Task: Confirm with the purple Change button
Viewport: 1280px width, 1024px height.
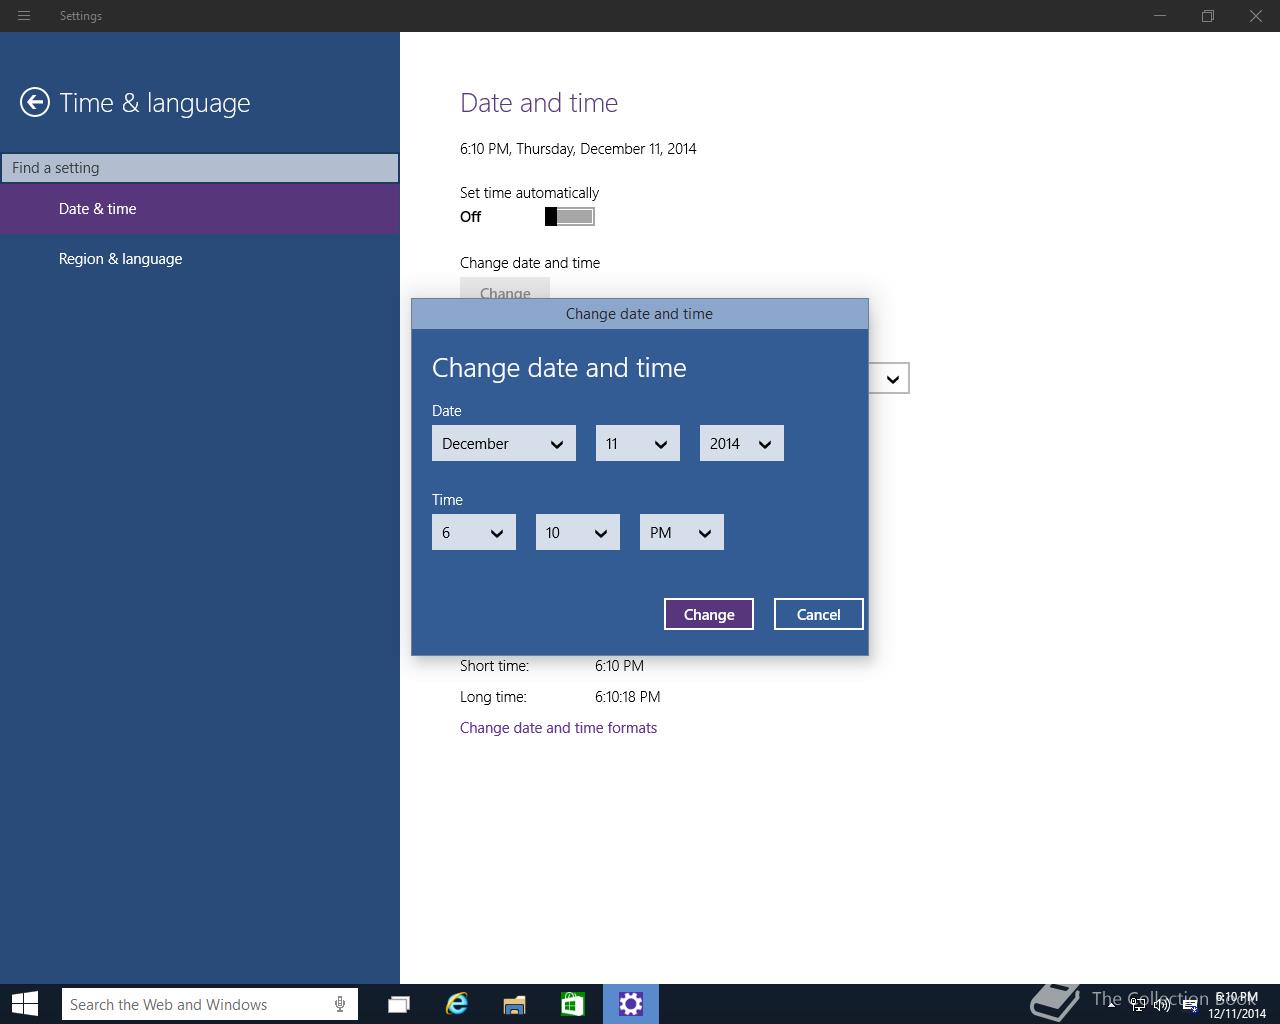Action: [x=709, y=615]
